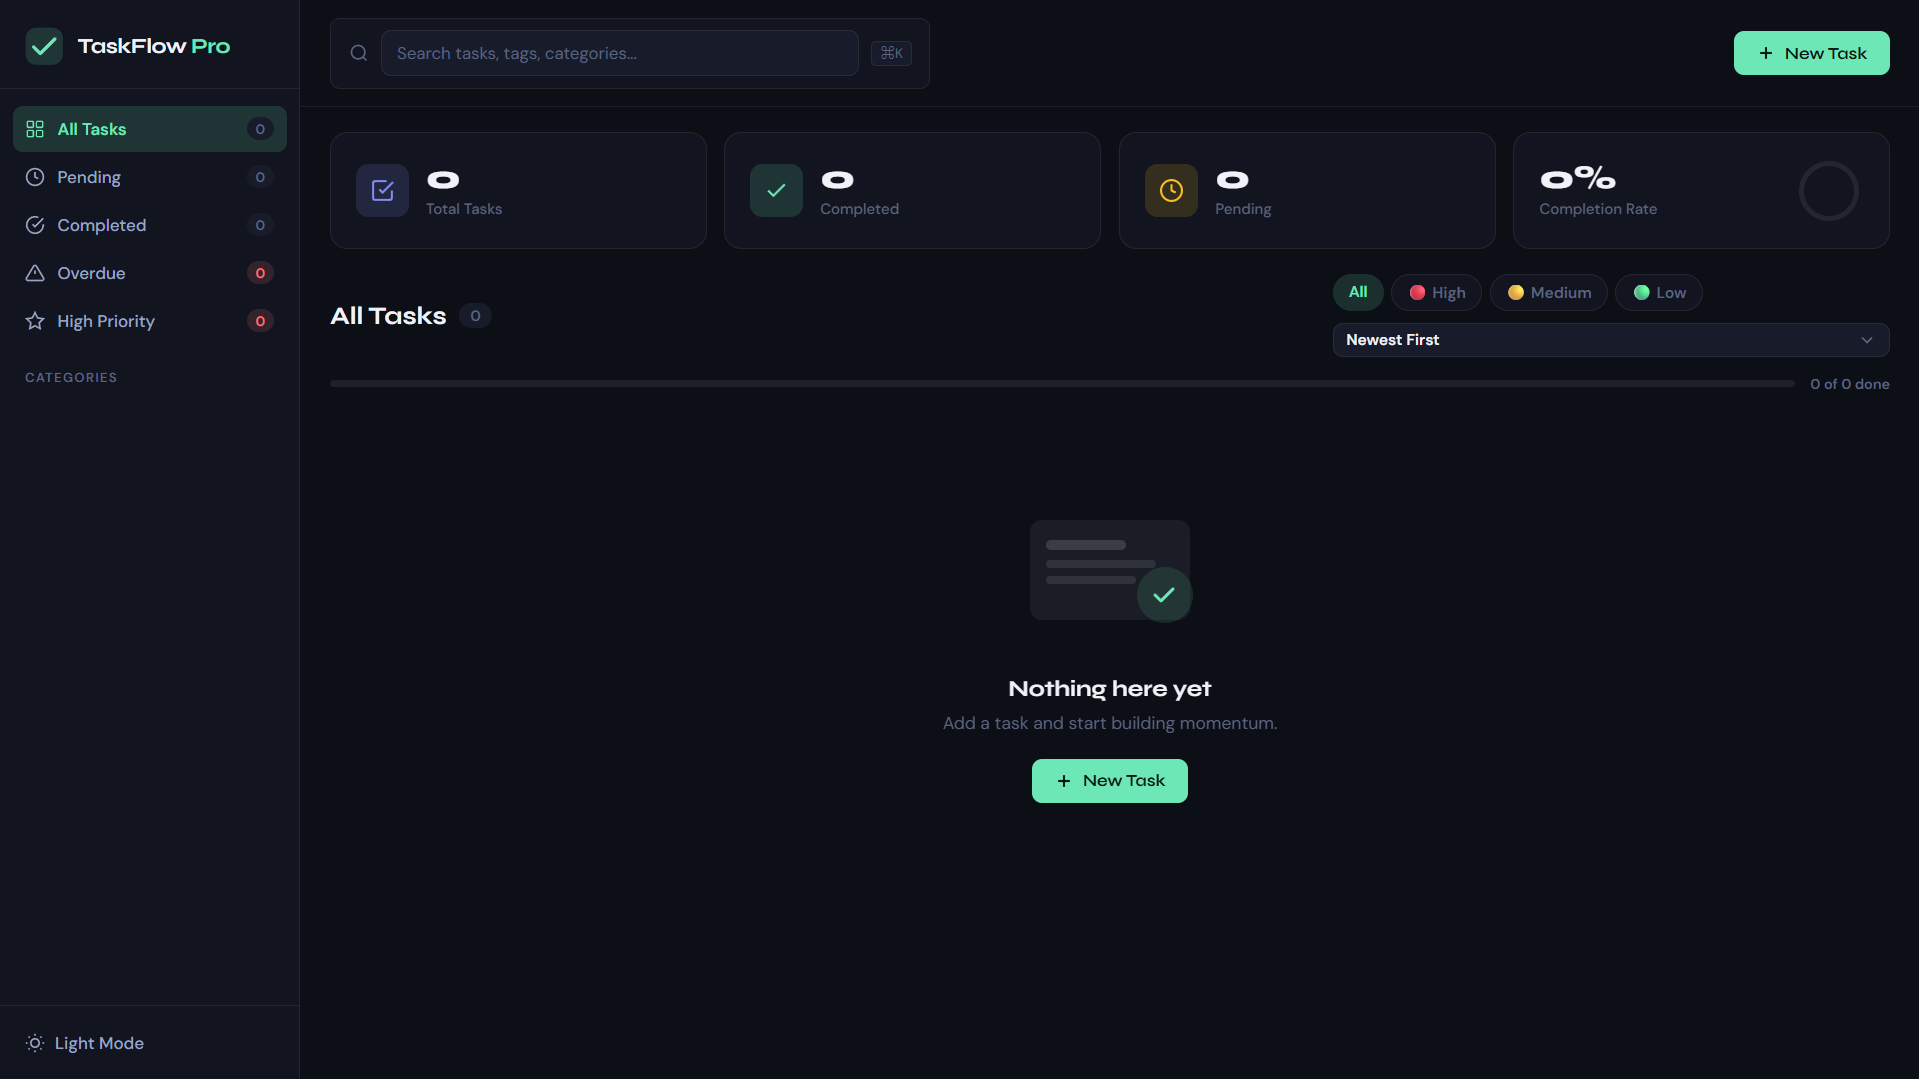Open the Newest First sort dropdown
This screenshot has height=1079, width=1919.
point(1610,340)
